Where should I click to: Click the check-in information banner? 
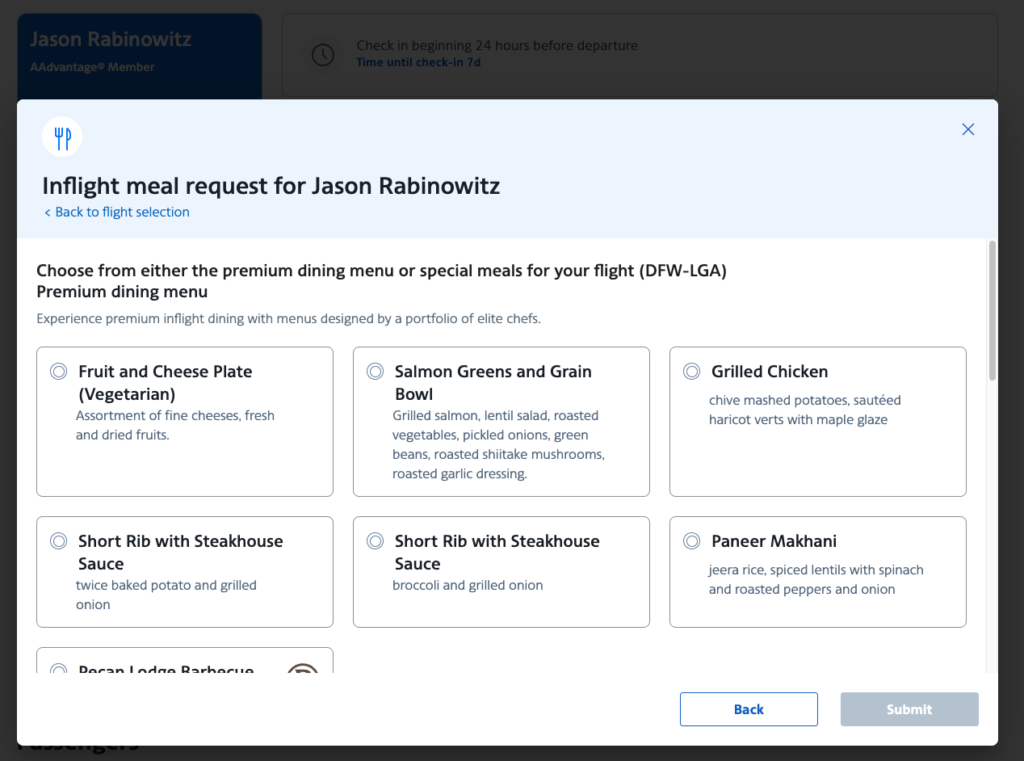tap(640, 55)
